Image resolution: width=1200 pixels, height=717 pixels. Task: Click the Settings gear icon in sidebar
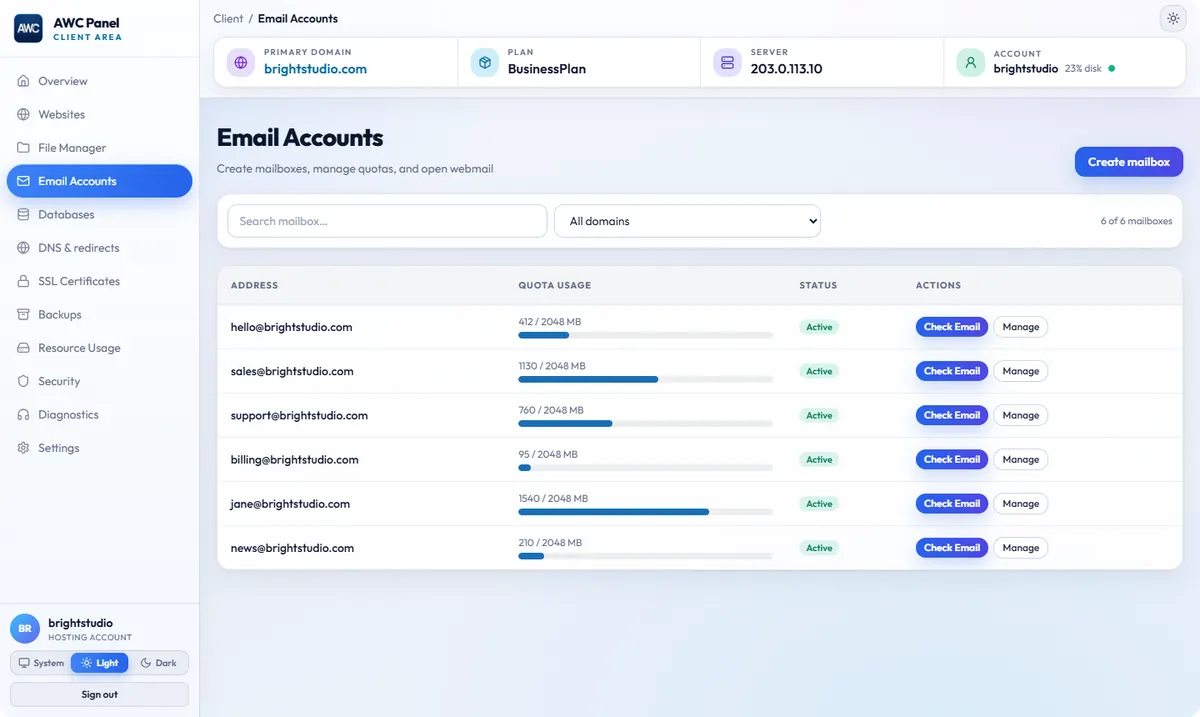[x=24, y=448]
